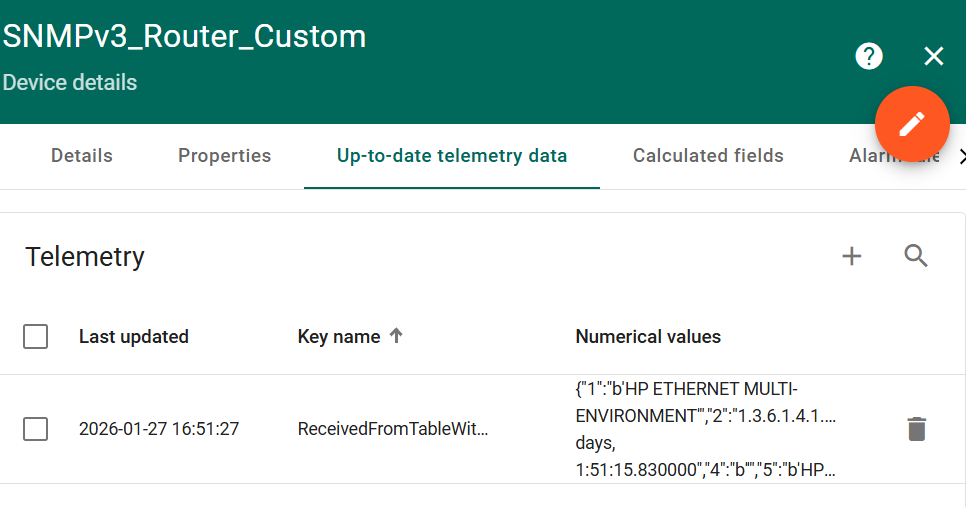
Task: Toggle the Key name sort arrow
Action: pos(396,336)
